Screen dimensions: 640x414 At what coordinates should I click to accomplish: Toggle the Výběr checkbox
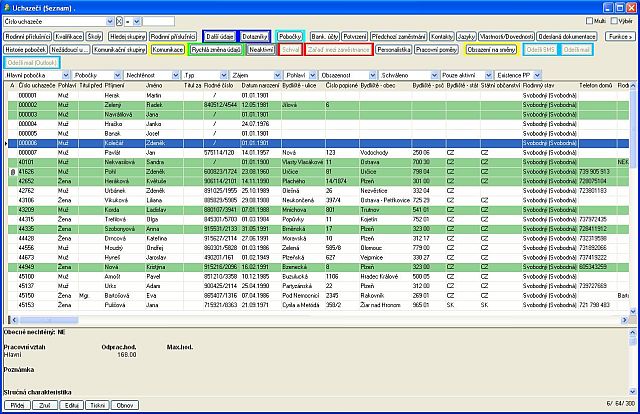click(x=614, y=21)
